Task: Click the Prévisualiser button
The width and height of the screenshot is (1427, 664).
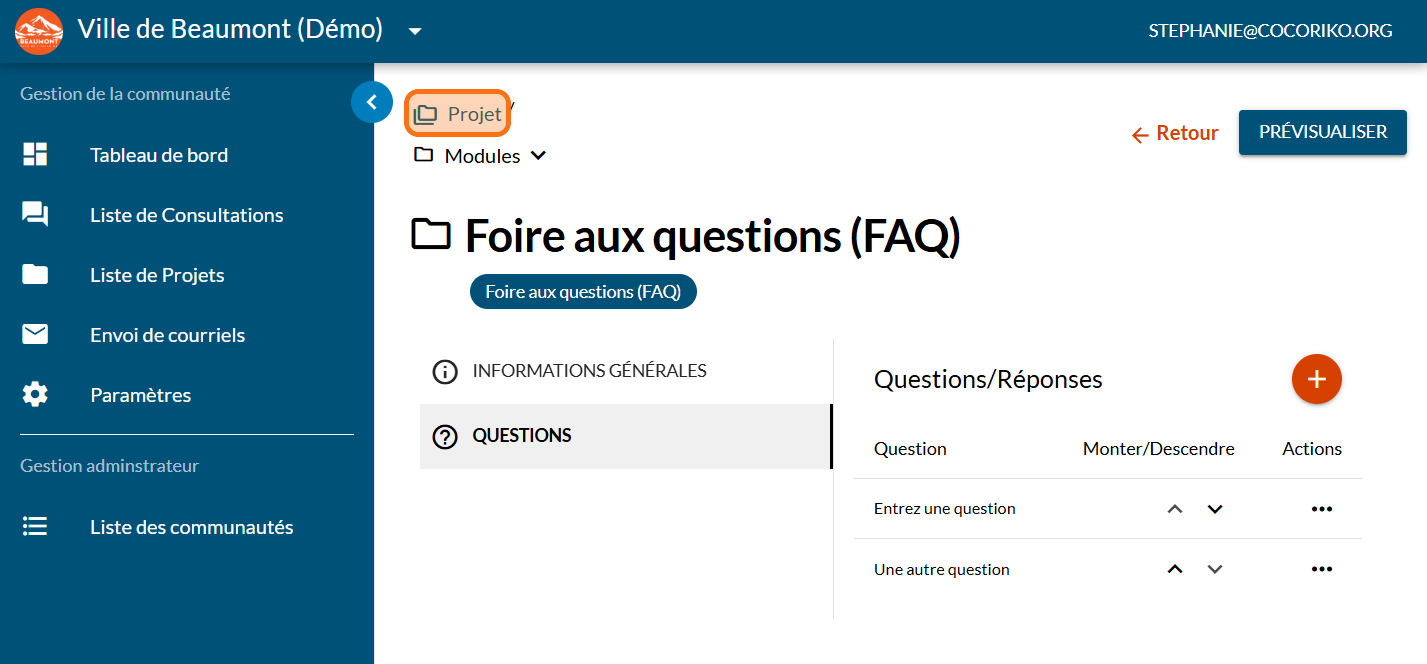Action: [1322, 132]
